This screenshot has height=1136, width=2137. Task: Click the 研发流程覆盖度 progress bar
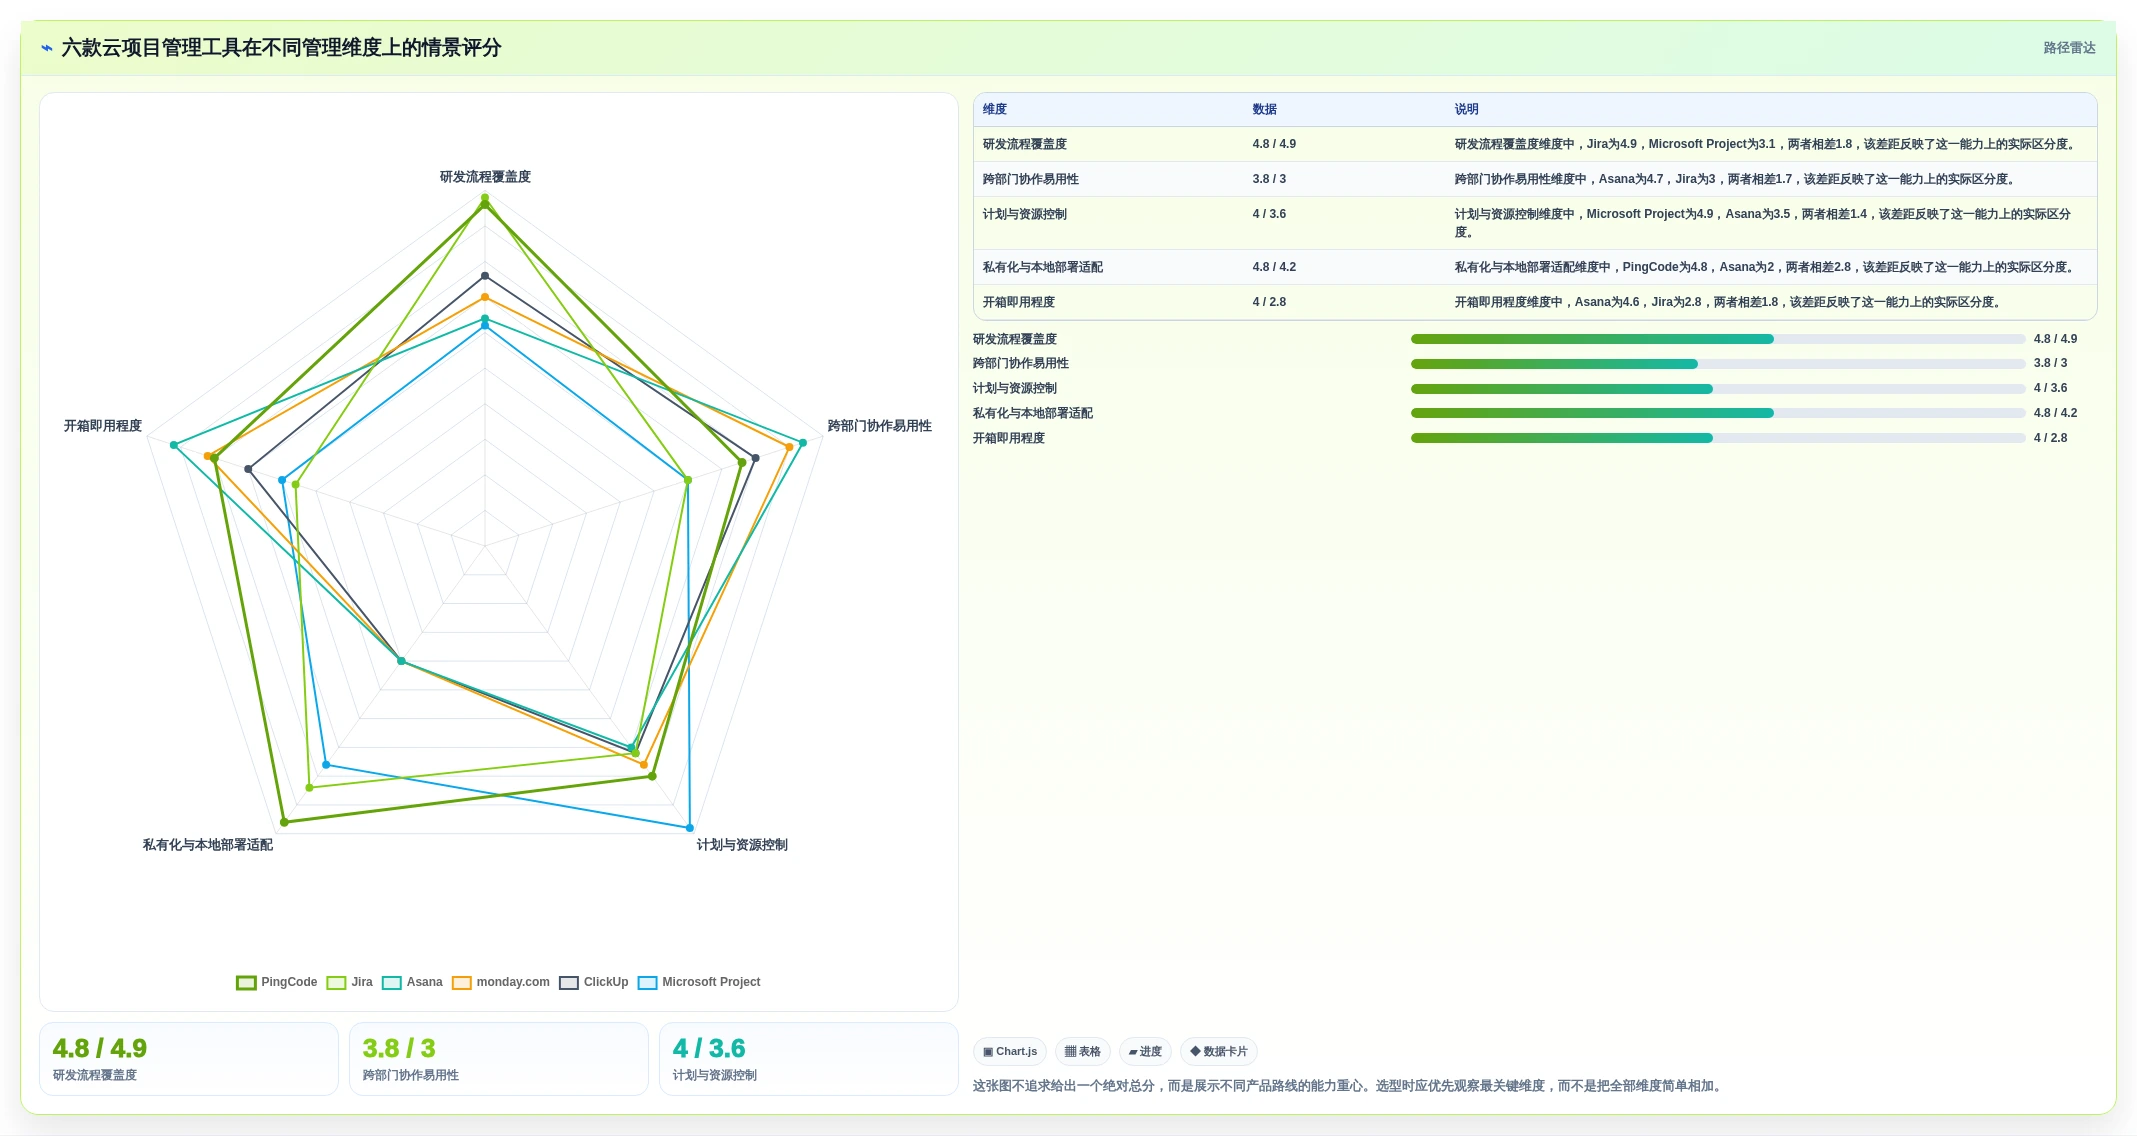tap(1718, 339)
